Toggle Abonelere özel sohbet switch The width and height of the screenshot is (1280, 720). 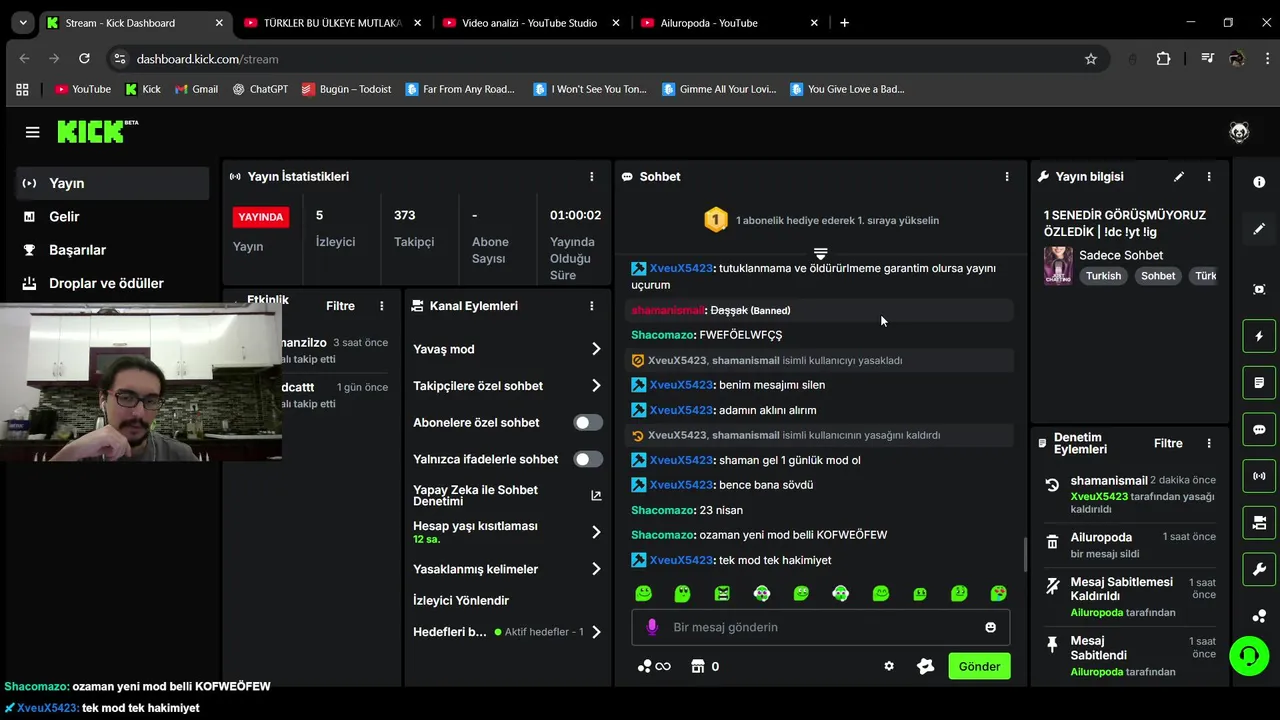[588, 422]
